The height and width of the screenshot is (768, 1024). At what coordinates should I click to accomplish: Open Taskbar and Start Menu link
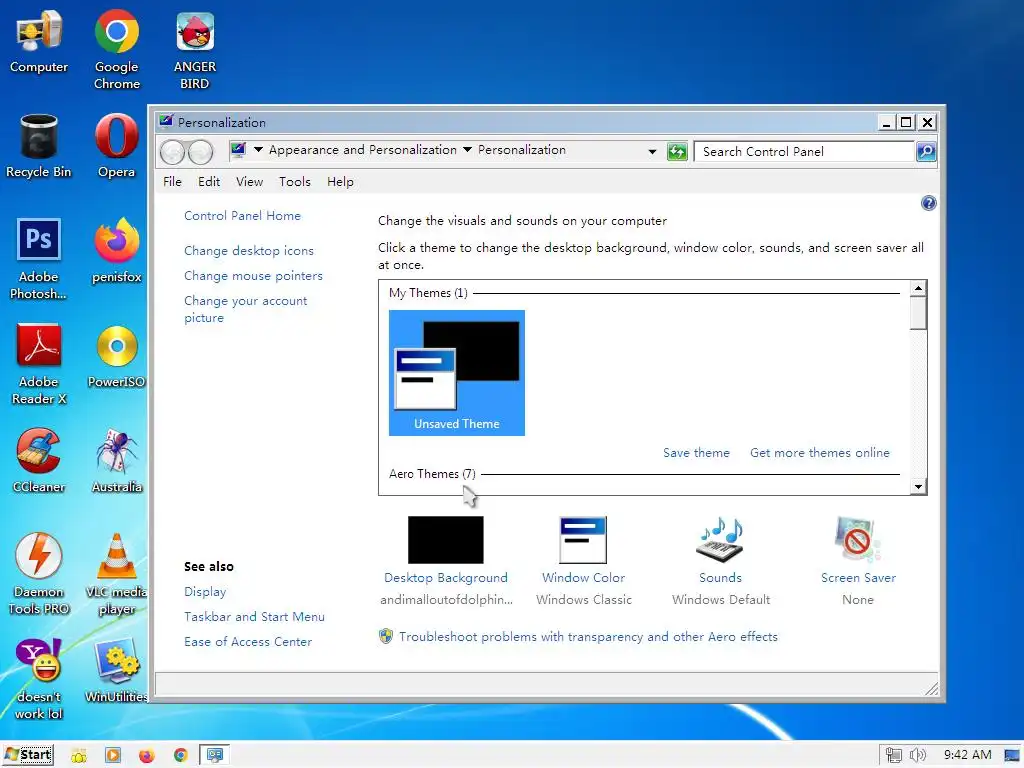(x=254, y=616)
